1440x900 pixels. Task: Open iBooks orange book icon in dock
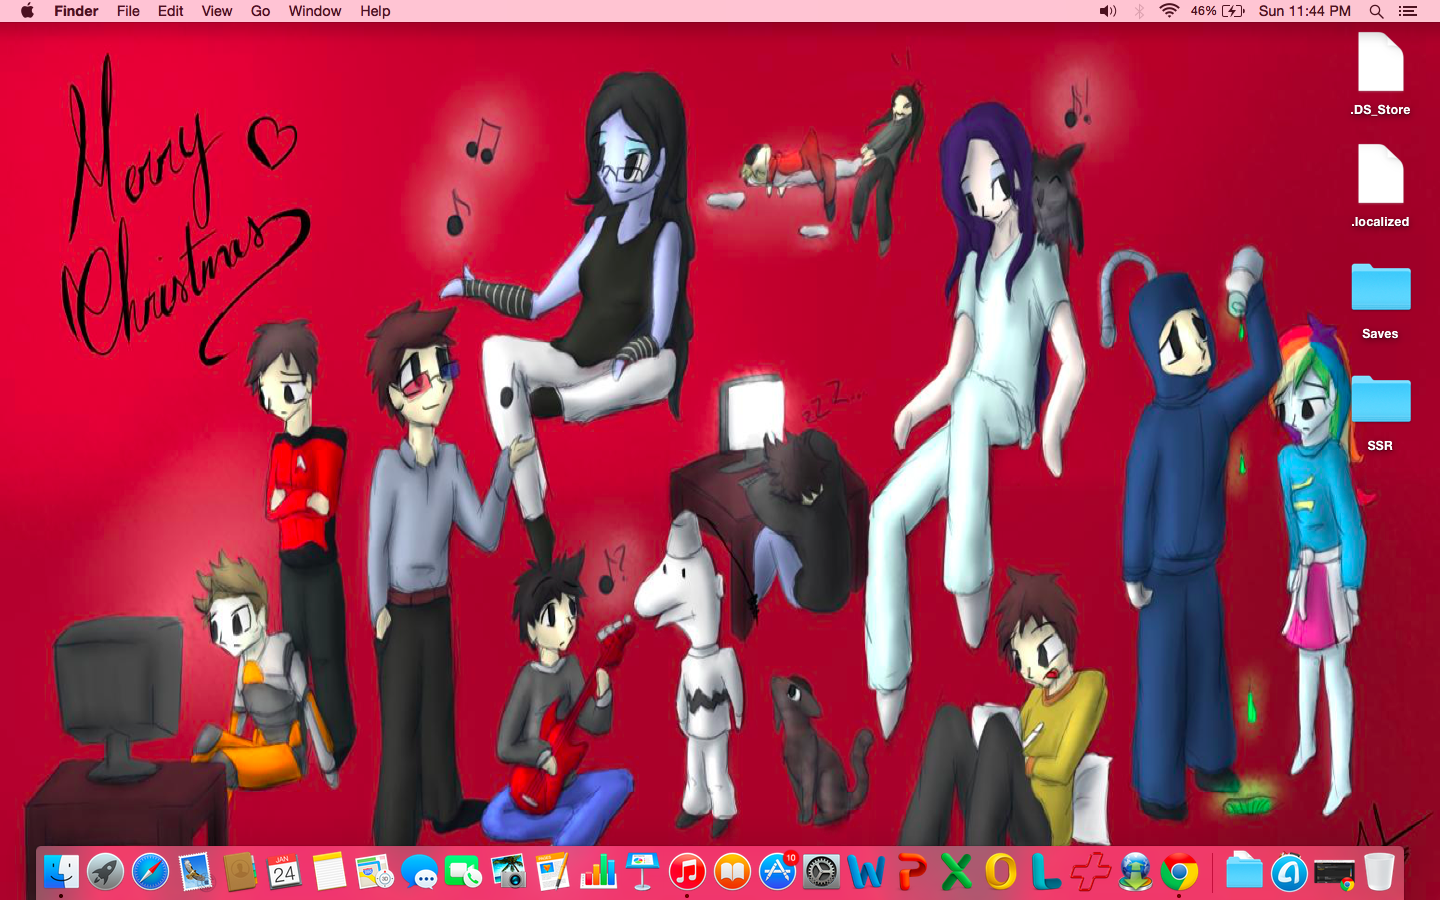732,872
